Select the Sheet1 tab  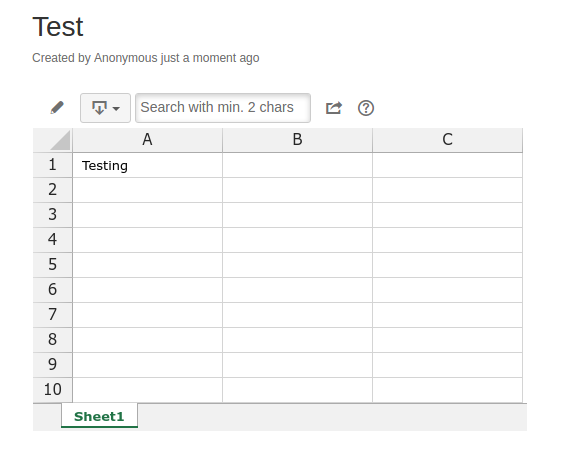coord(99,416)
